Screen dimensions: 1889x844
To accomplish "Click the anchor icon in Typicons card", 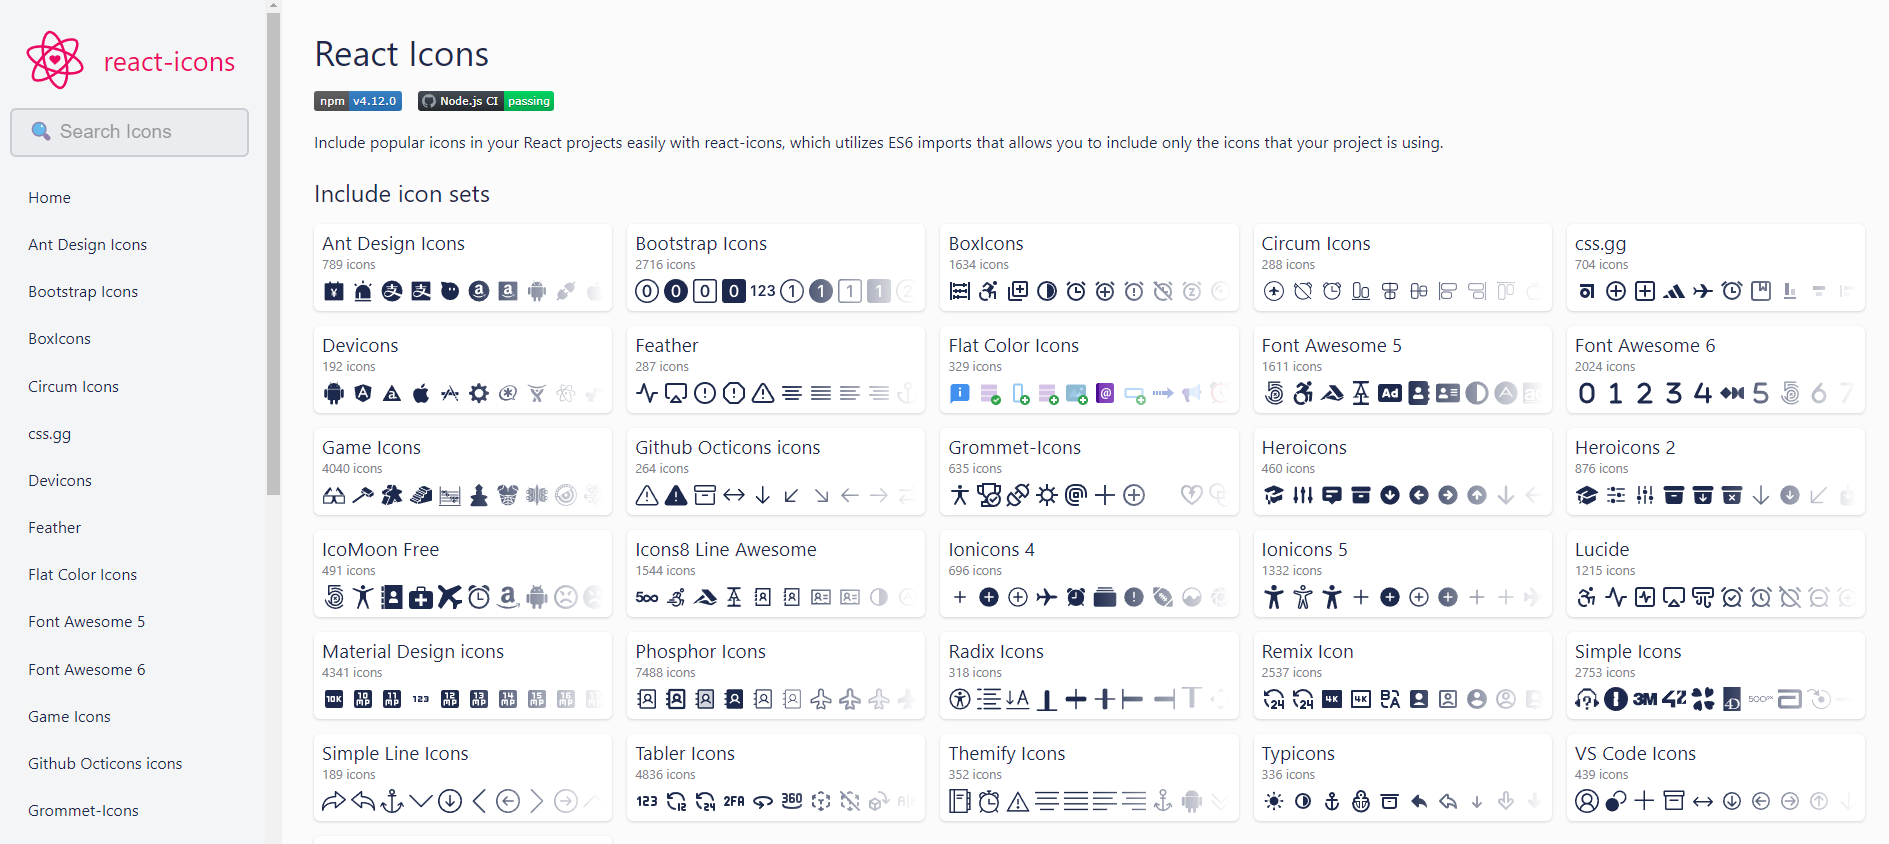I will (x=1332, y=801).
